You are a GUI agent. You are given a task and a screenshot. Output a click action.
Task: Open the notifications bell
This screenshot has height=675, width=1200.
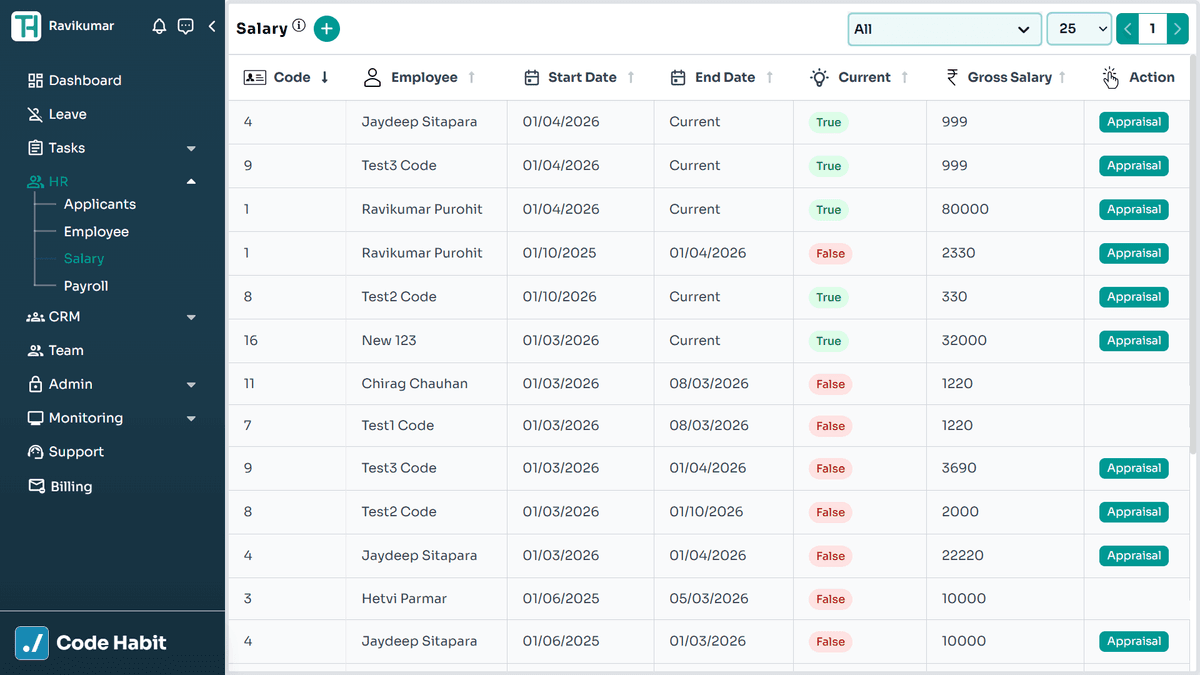pos(159,27)
